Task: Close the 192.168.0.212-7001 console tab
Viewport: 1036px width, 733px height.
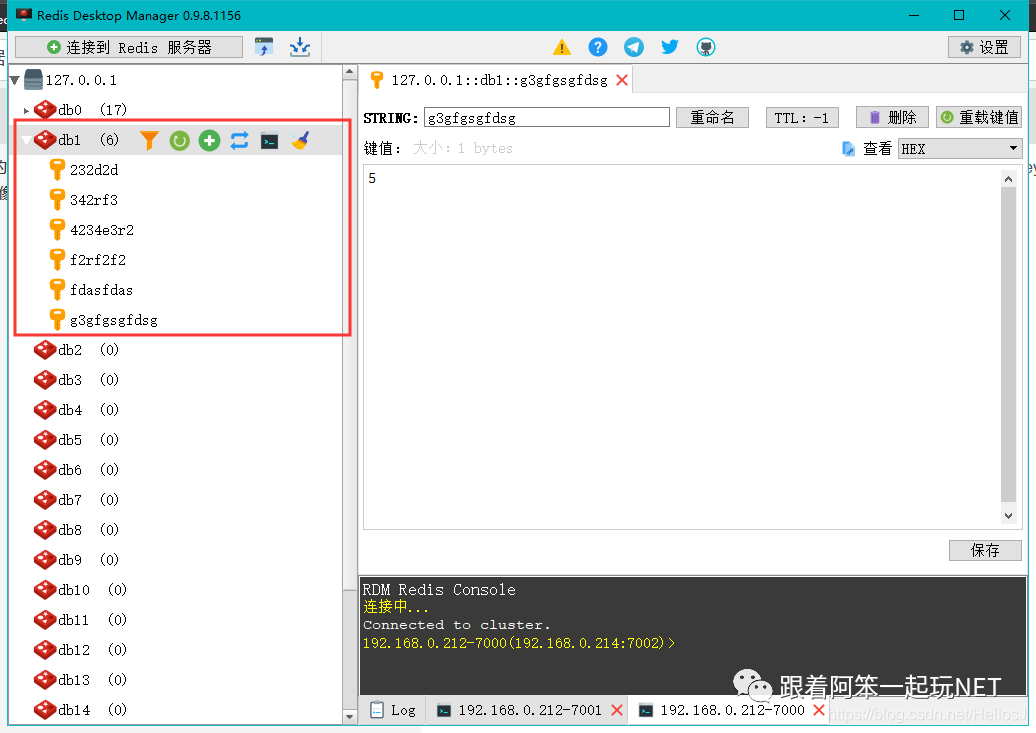Action: tap(617, 710)
